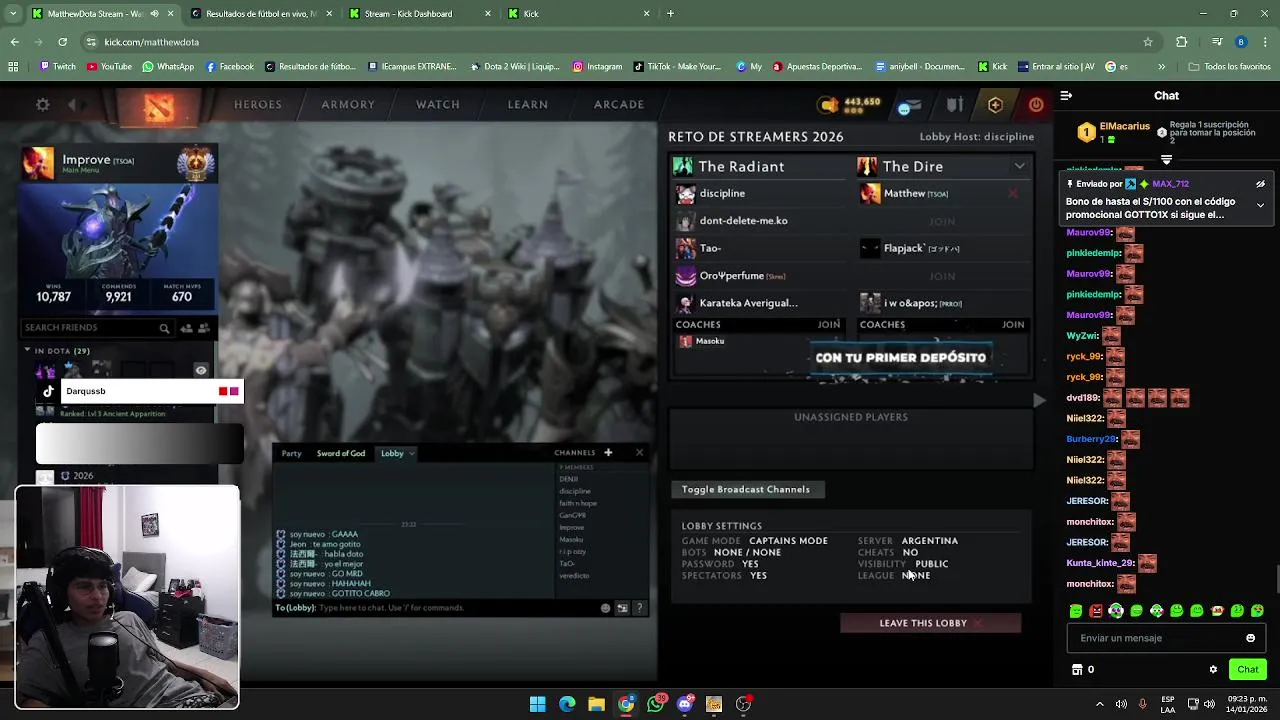Click browser reload page icon
The image size is (1280, 720).
pos(62,42)
